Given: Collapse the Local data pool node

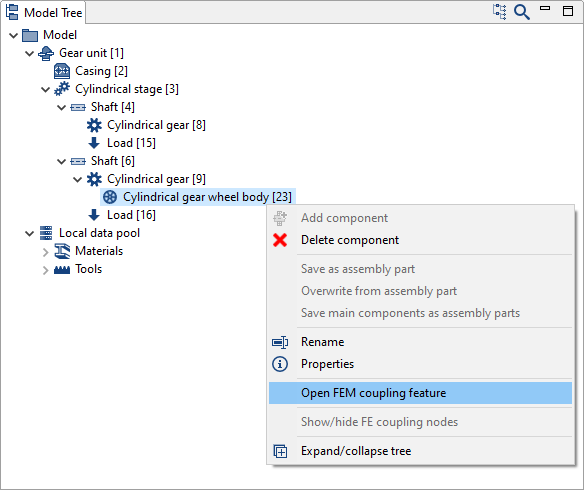Looking at the screenshot, I should pos(30,234).
